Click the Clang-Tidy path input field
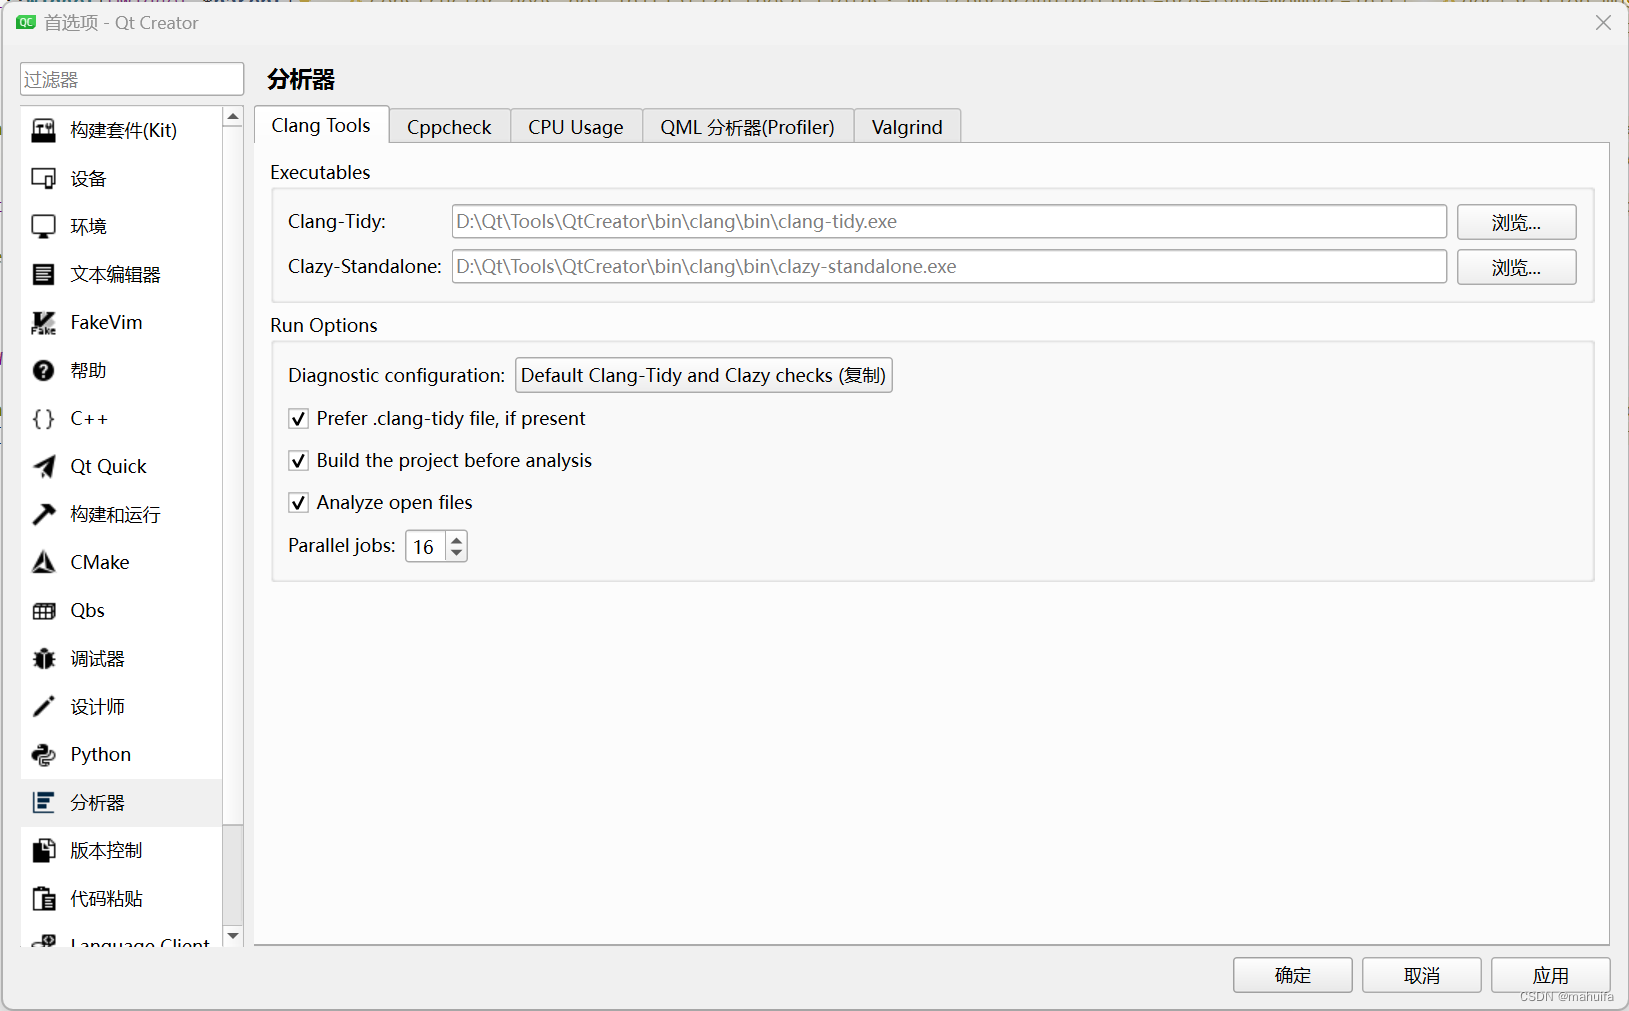1629x1011 pixels. [x=949, y=221]
